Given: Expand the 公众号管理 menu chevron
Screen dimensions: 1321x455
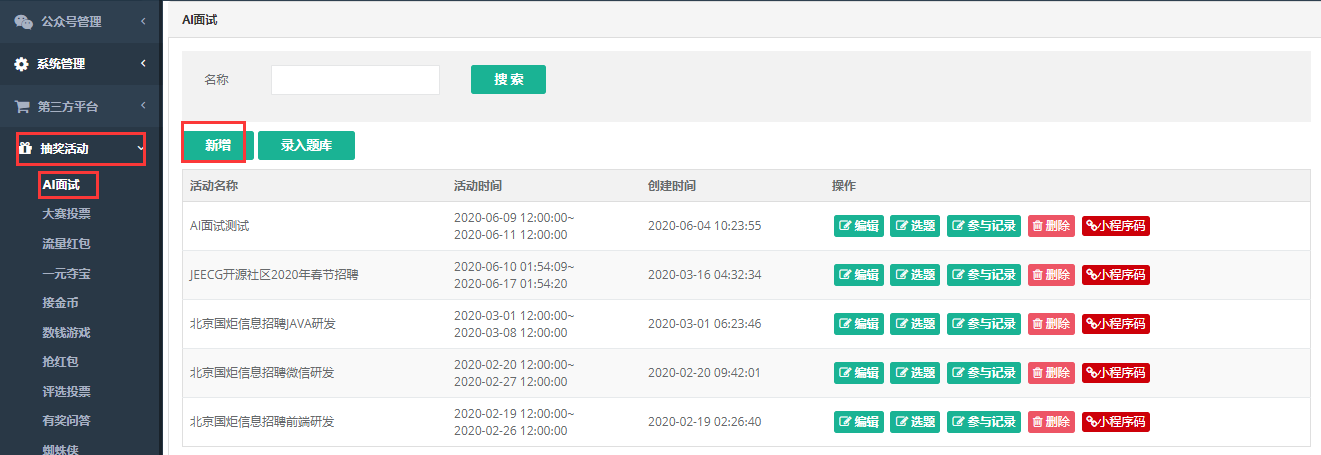Looking at the screenshot, I should pyautogui.click(x=143, y=21).
